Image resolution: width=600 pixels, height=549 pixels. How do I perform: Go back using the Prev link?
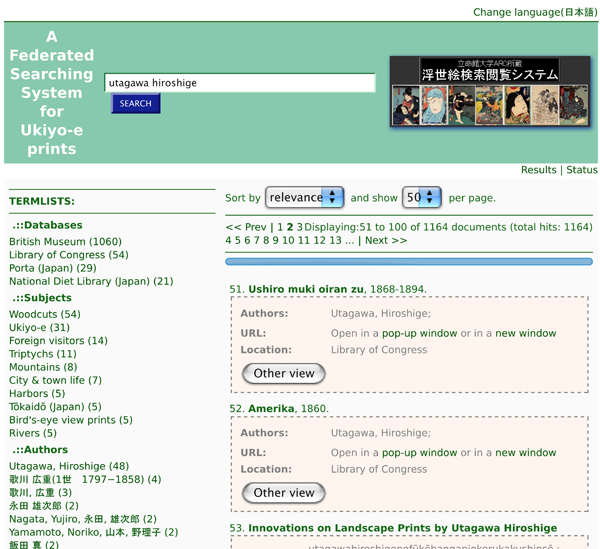coord(248,227)
